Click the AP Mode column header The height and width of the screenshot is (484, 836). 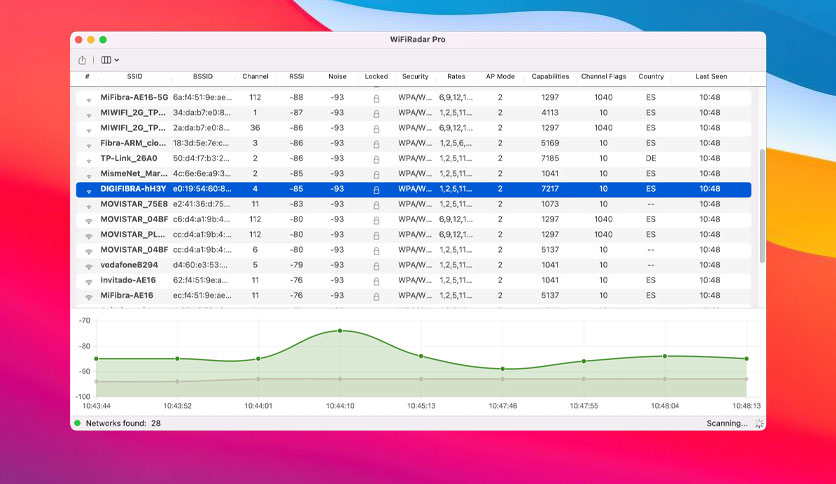pyautogui.click(x=500, y=77)
